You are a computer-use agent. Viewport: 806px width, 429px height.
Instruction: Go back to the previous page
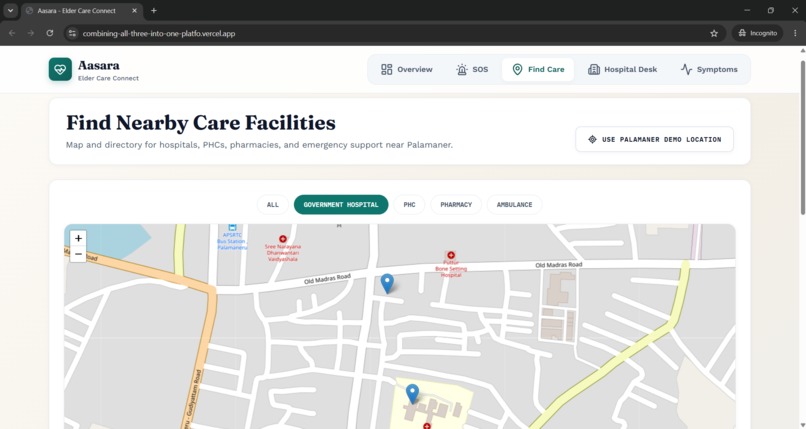point(12,33)
